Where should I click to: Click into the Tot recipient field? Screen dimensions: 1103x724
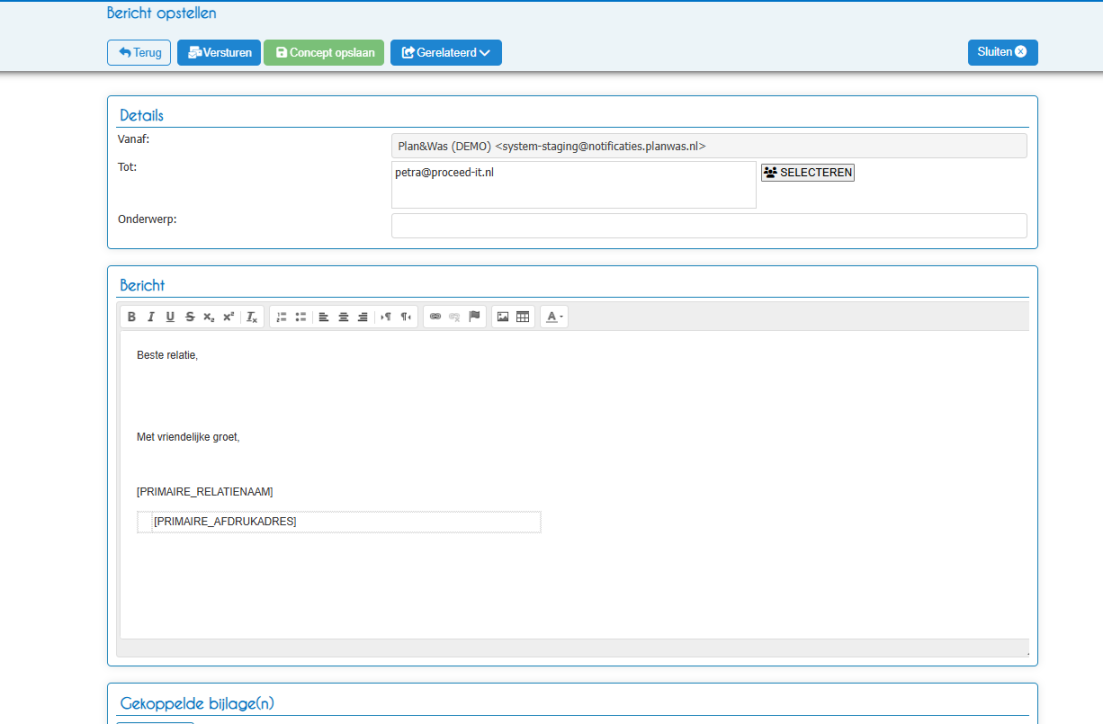[x=574, y=185]
